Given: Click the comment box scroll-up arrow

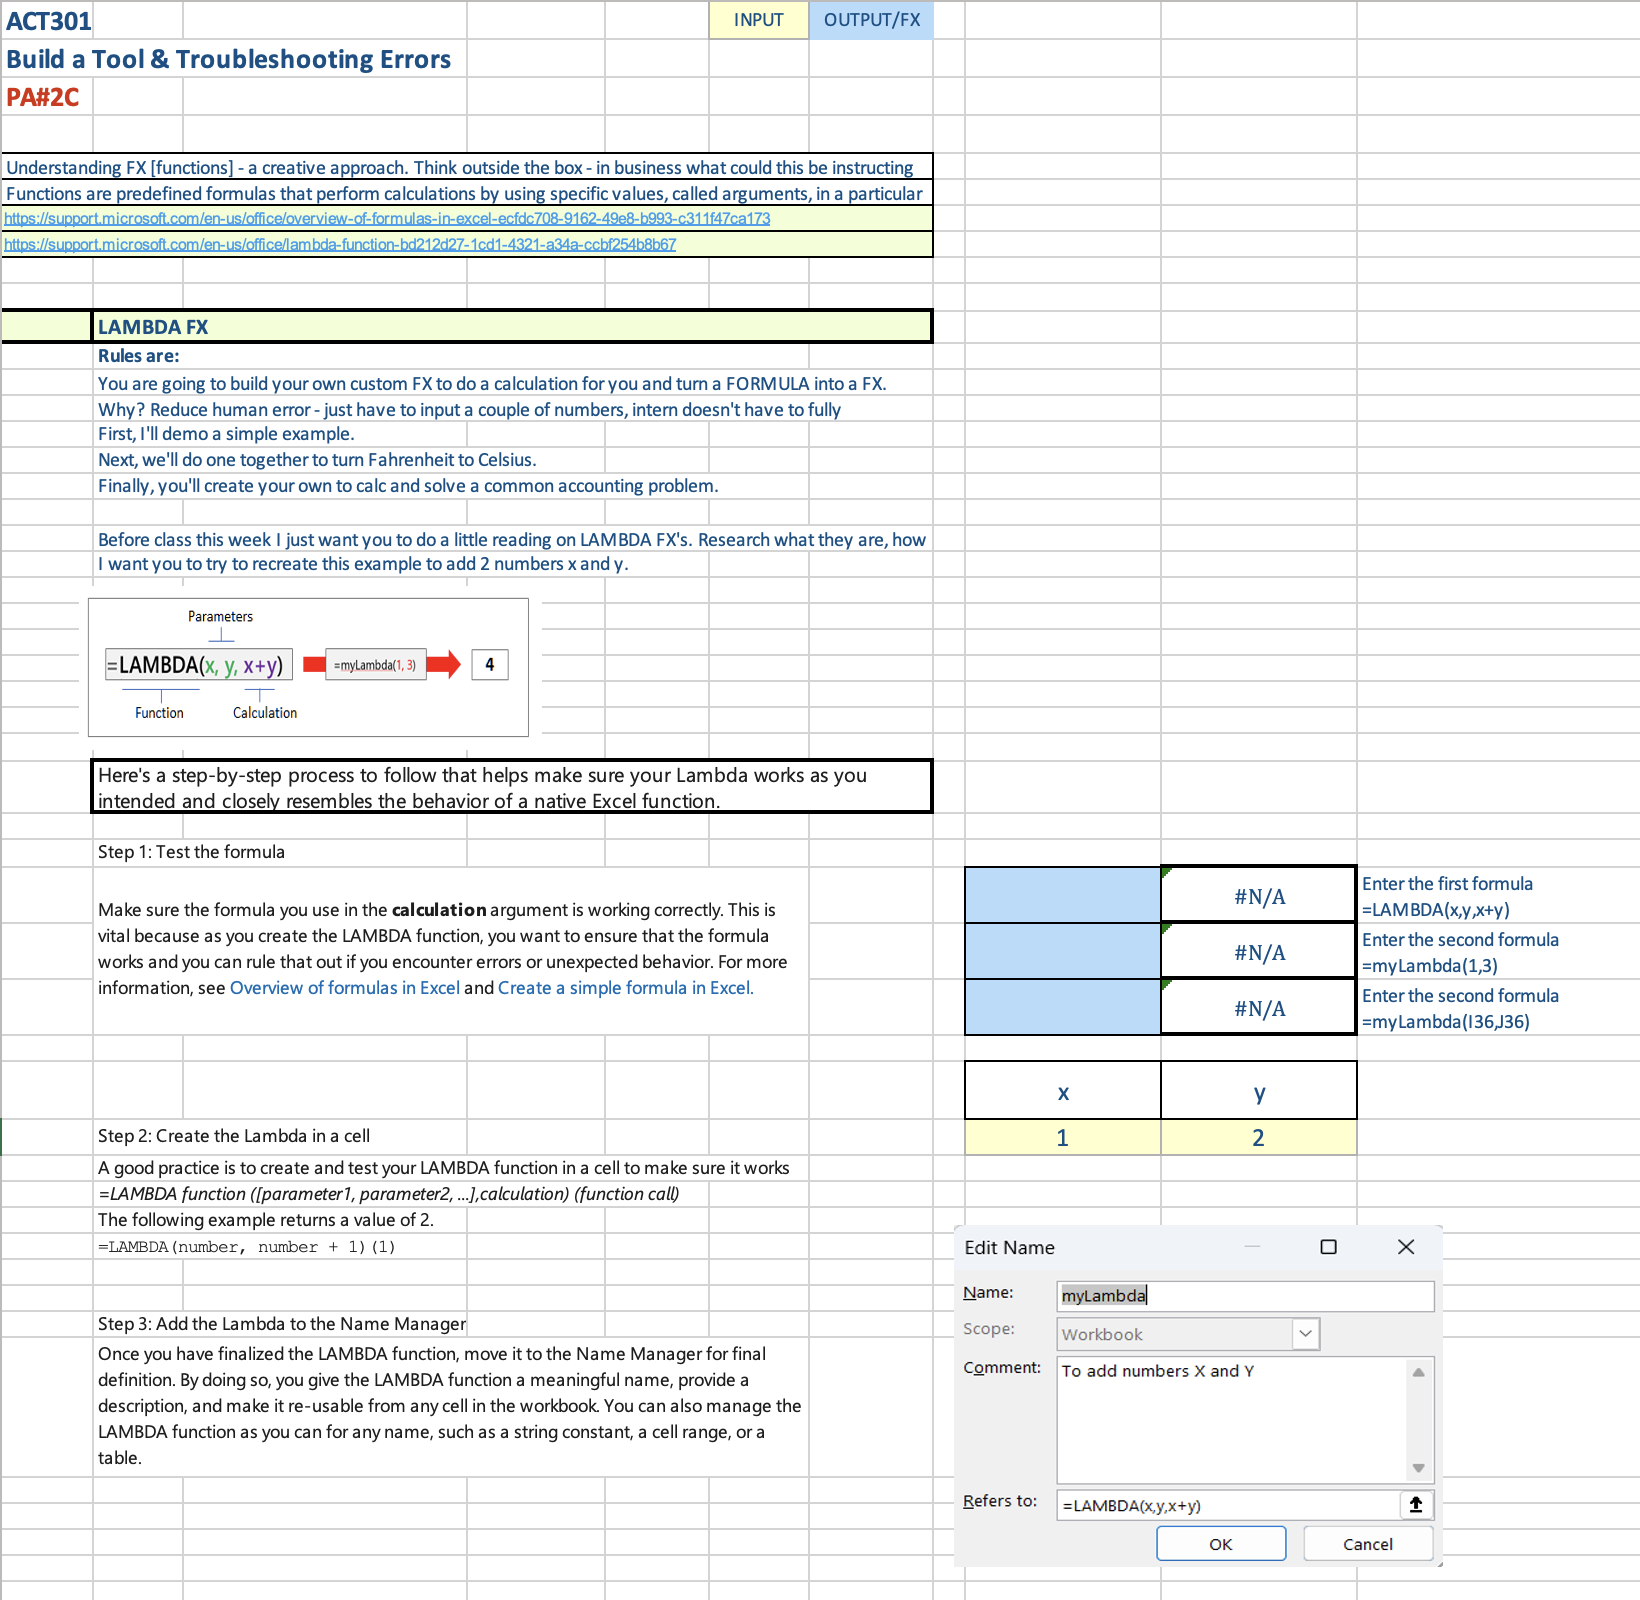Looking at the screenshot, I should (1419, 1373).
